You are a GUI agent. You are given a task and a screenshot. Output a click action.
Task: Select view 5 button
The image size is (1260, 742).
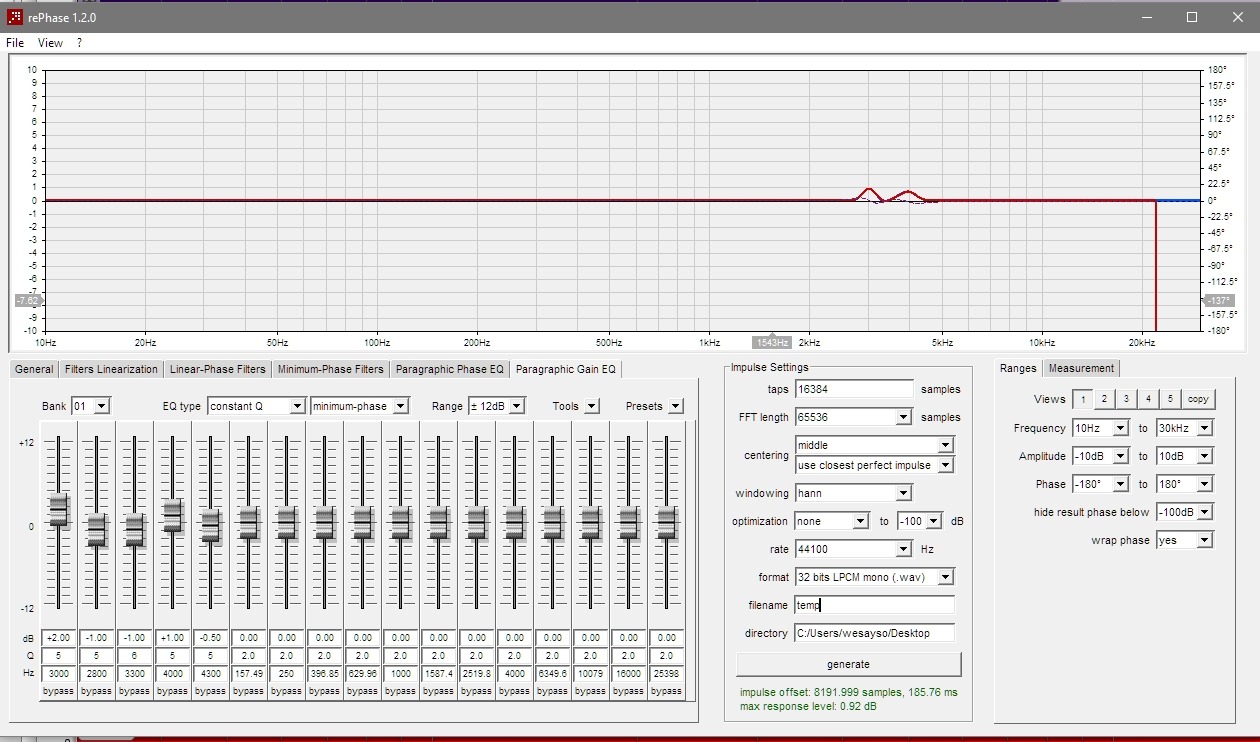click(1170, 399)
